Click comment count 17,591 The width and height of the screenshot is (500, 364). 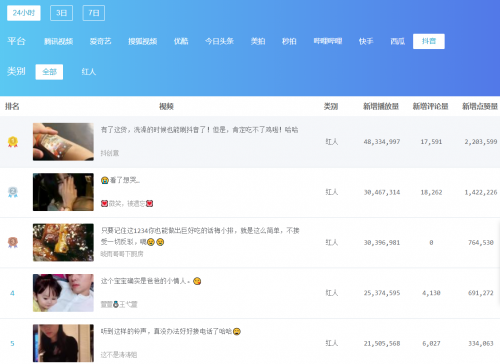[431, 142]
